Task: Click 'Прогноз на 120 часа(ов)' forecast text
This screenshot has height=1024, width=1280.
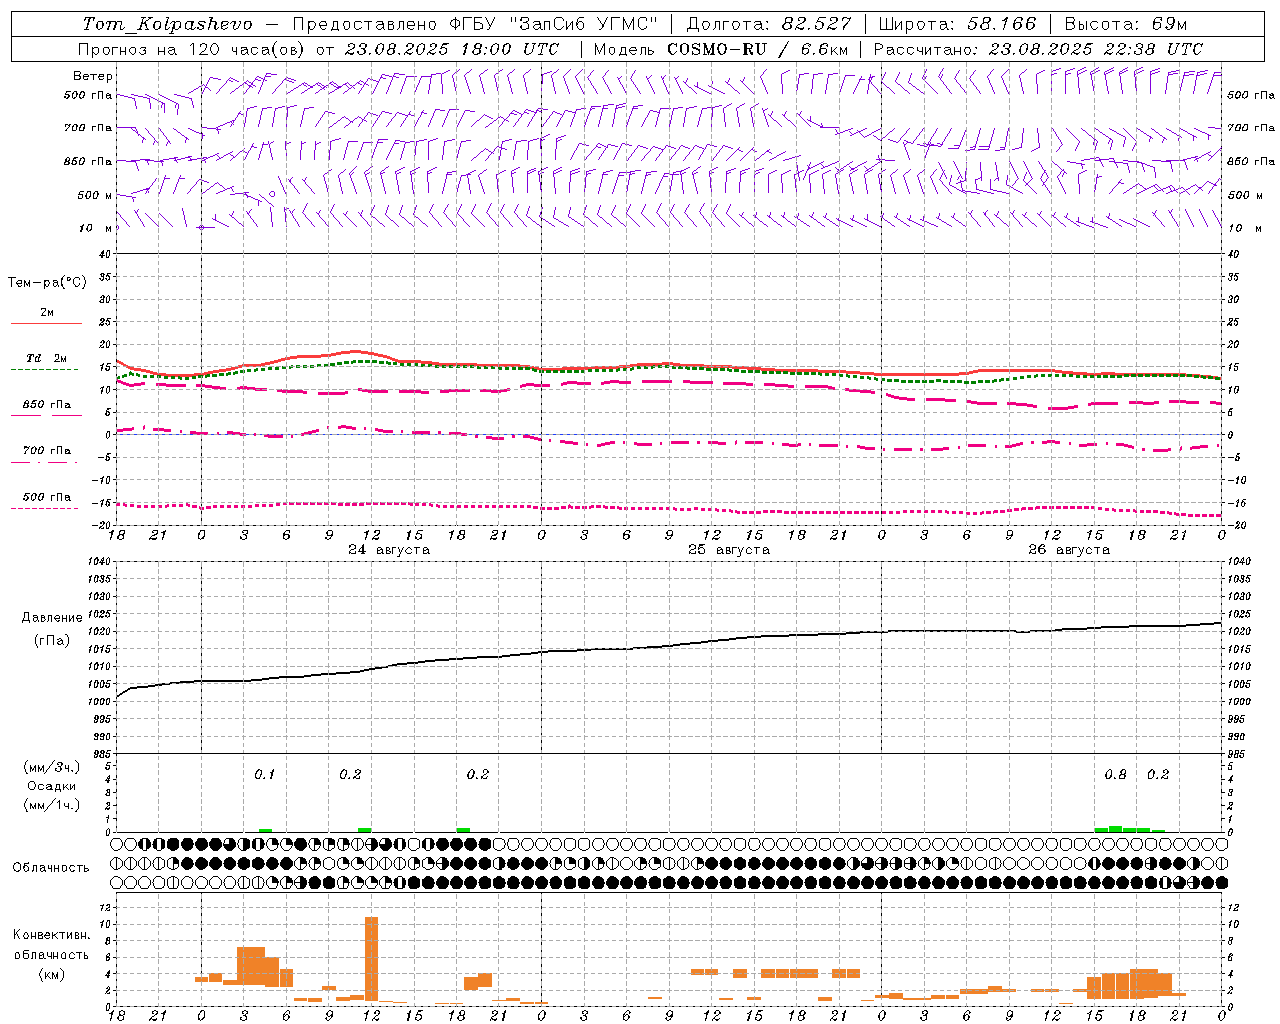Action: [191, 49]
